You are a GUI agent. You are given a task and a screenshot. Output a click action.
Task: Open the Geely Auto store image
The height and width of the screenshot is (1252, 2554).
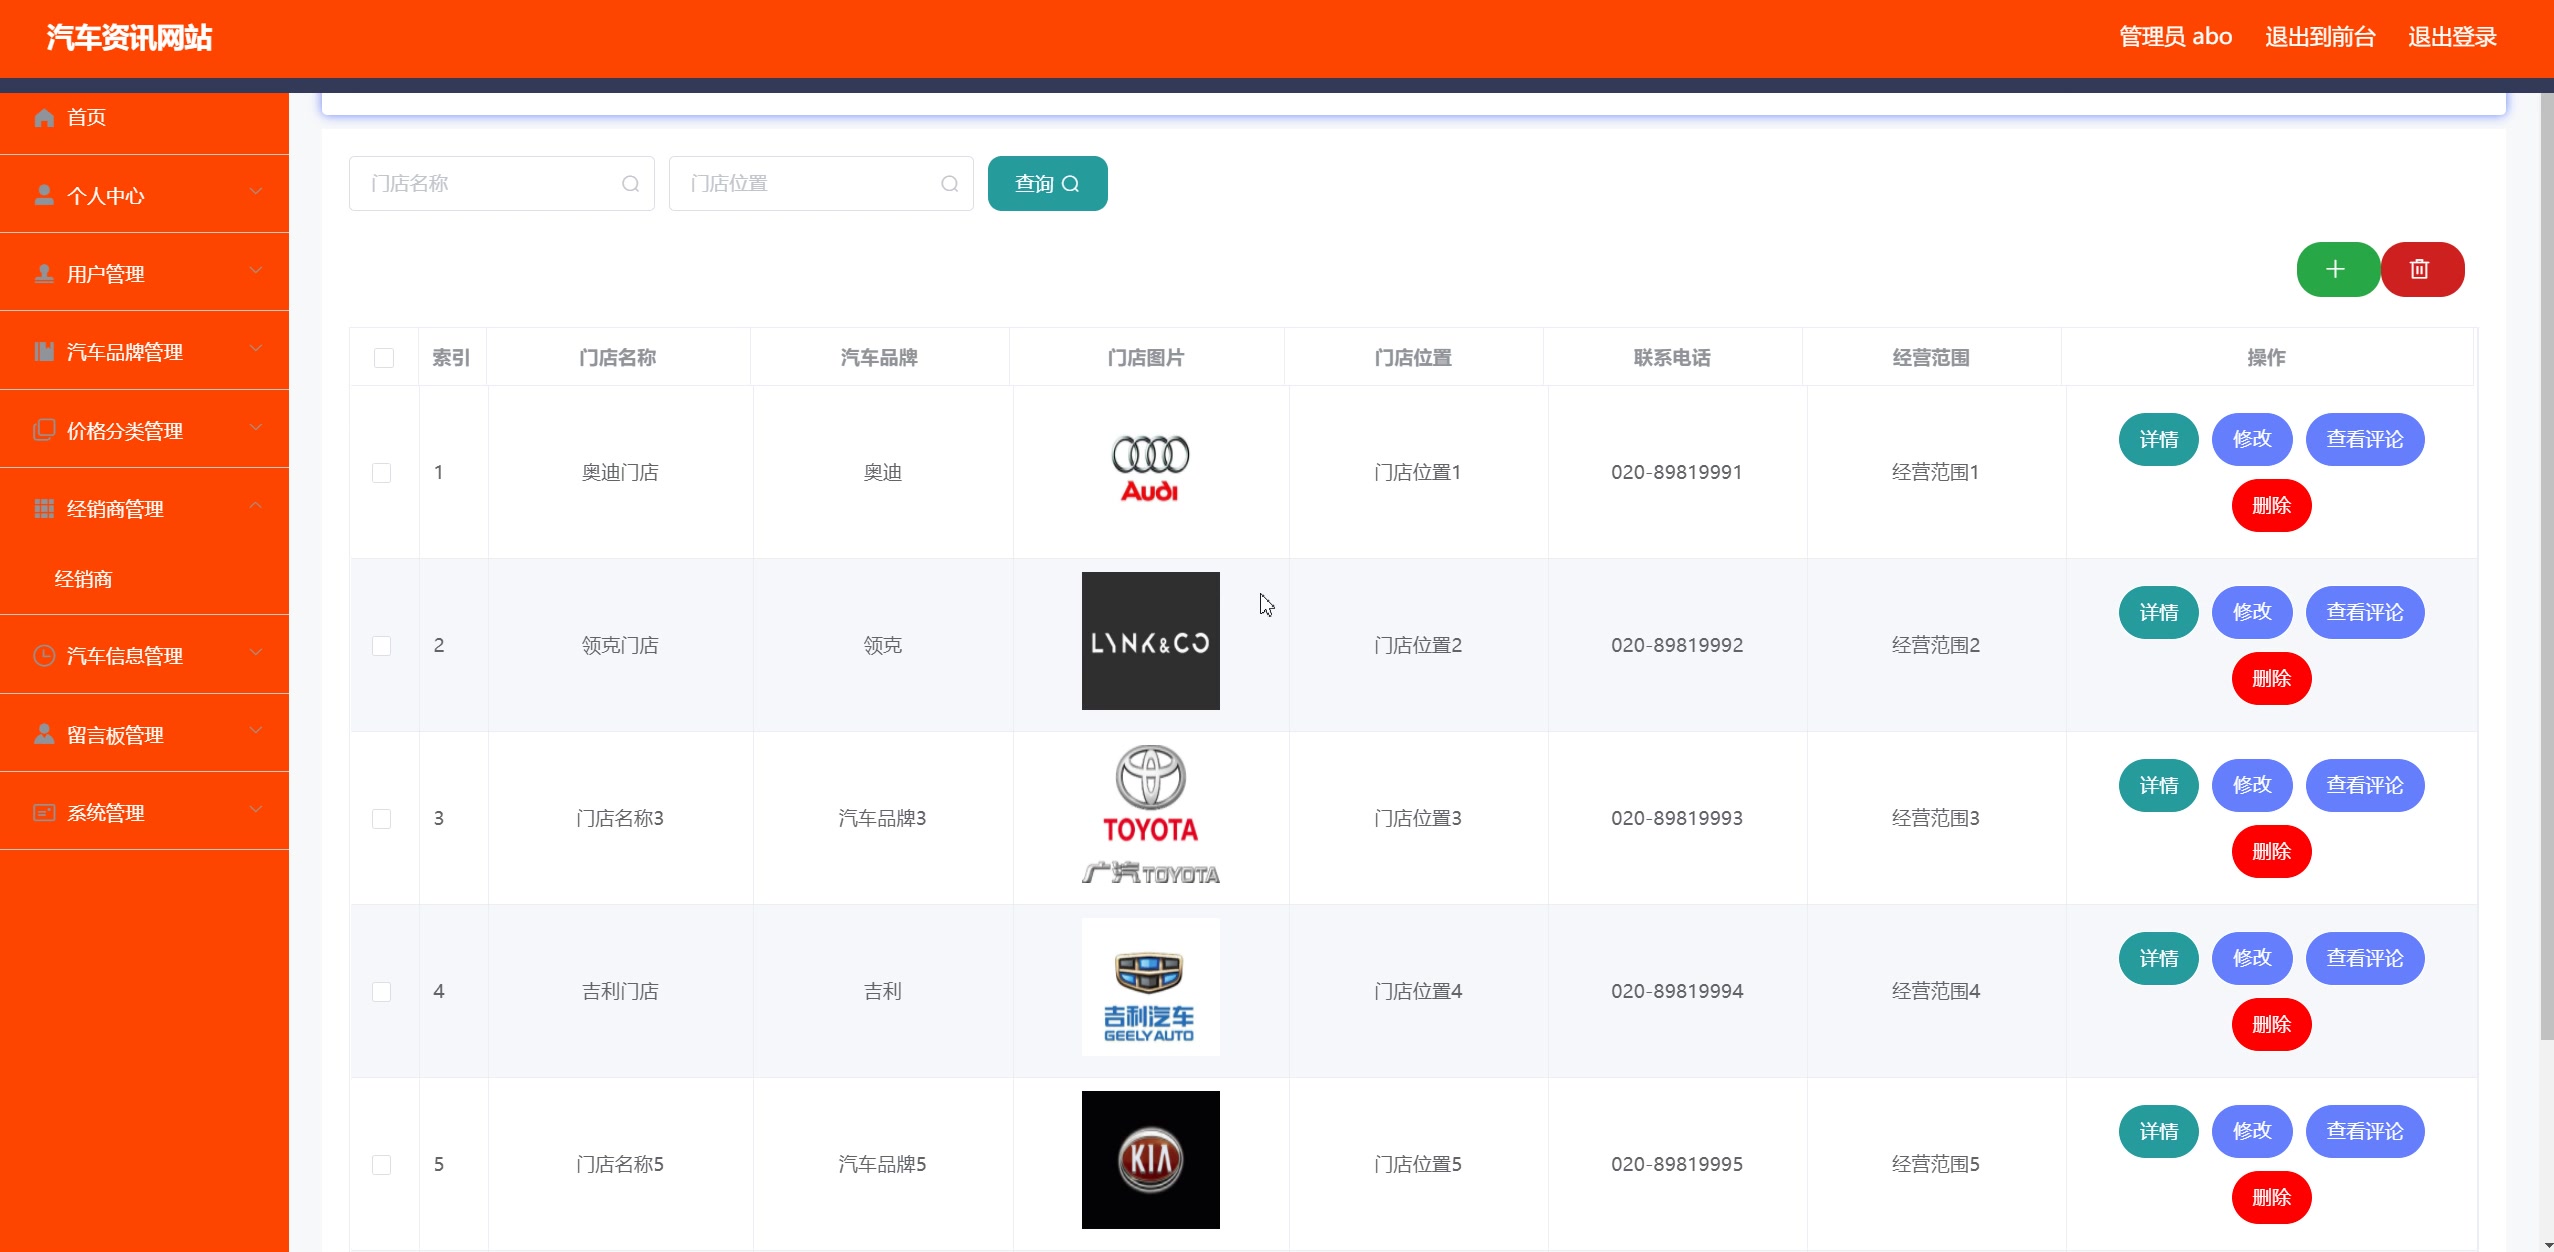tap(1150, 987)
